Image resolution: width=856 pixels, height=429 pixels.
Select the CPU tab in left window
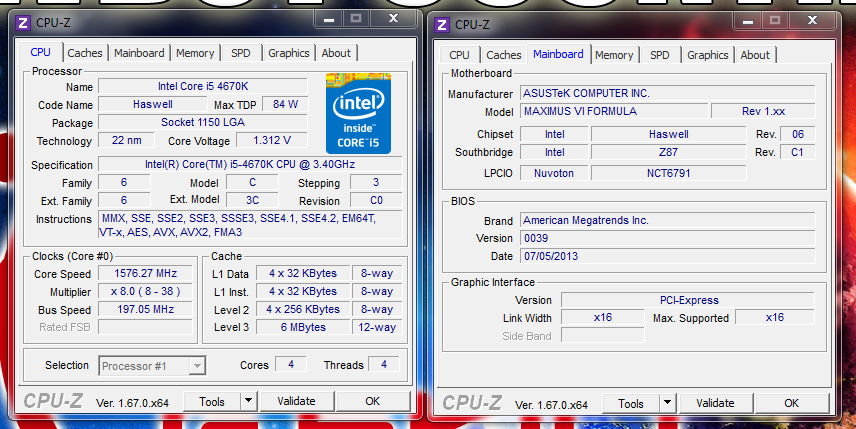(40, 52)
